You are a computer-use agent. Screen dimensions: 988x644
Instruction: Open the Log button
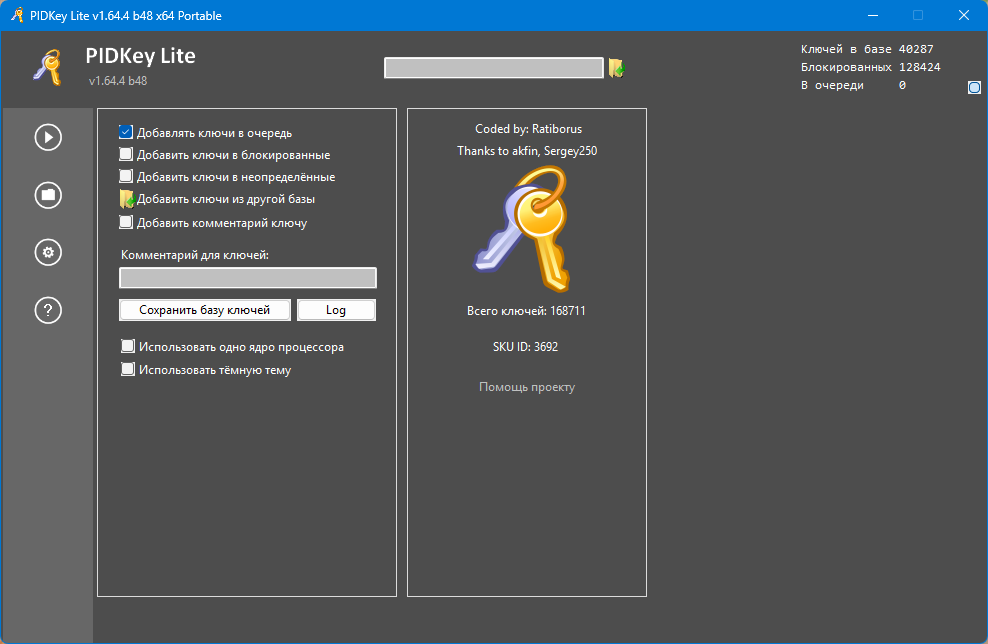(x=336, y=310)
